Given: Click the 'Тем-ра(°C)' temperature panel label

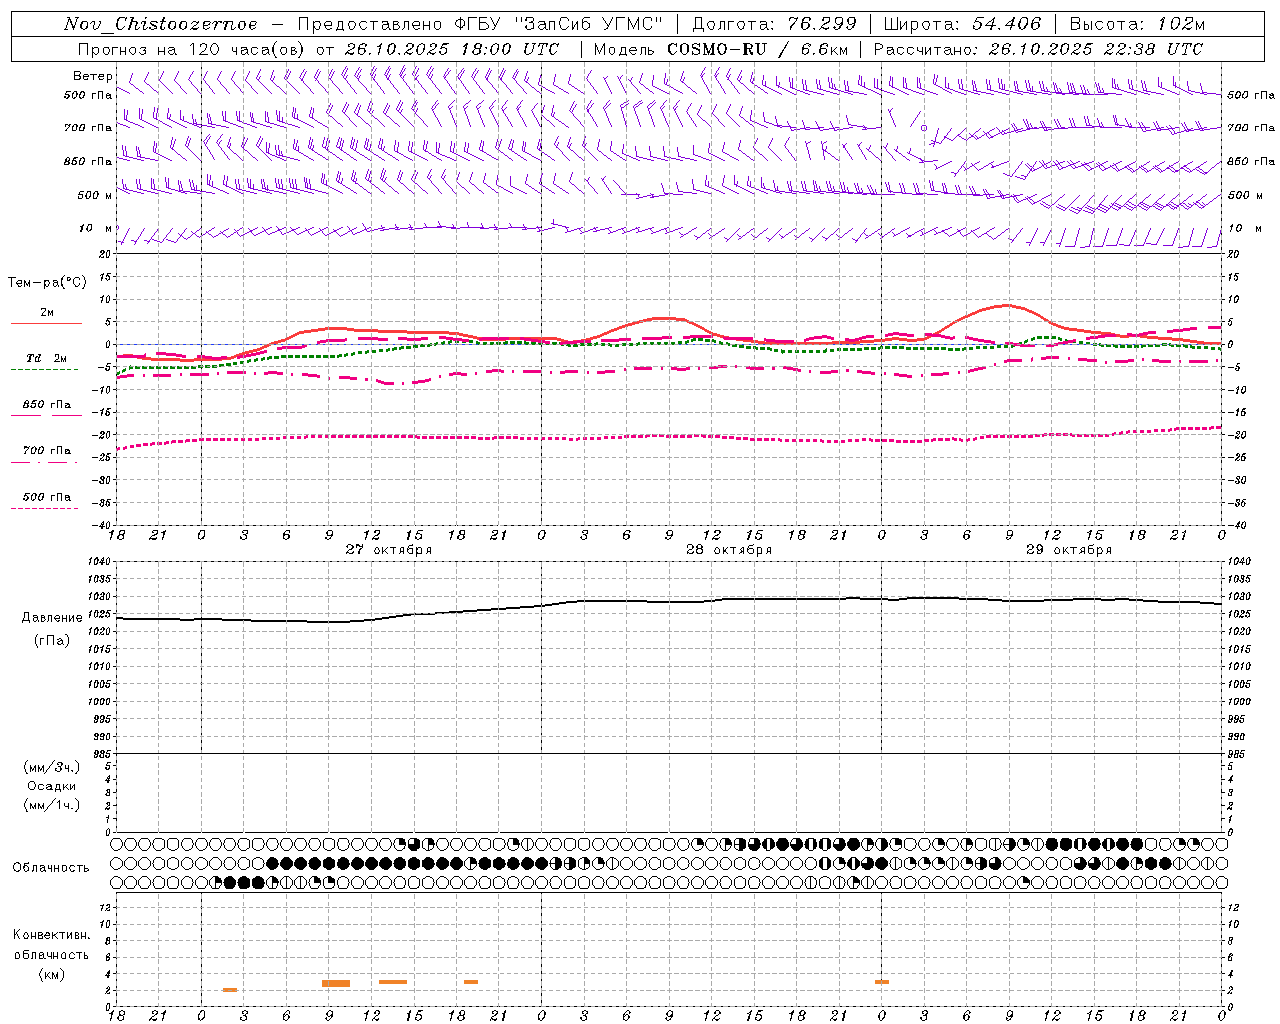Looking at the screenshot, I should [x=47, y=283].
